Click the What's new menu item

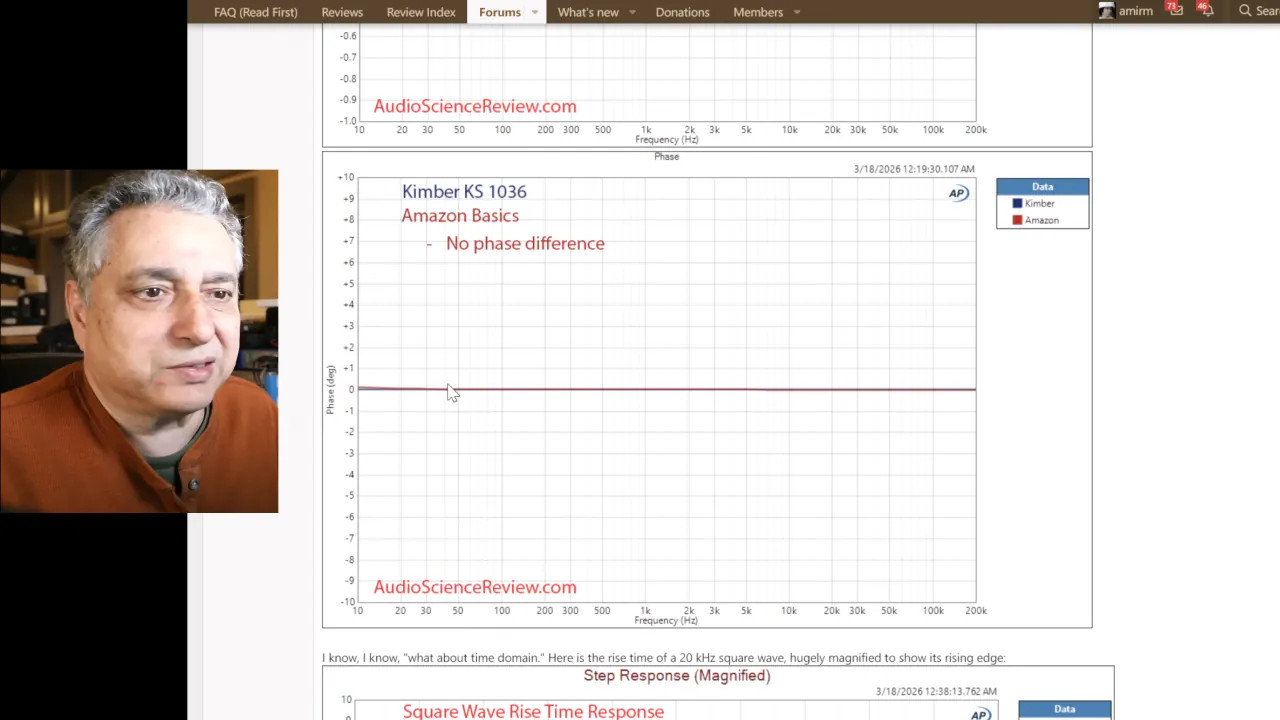[588, 12]
